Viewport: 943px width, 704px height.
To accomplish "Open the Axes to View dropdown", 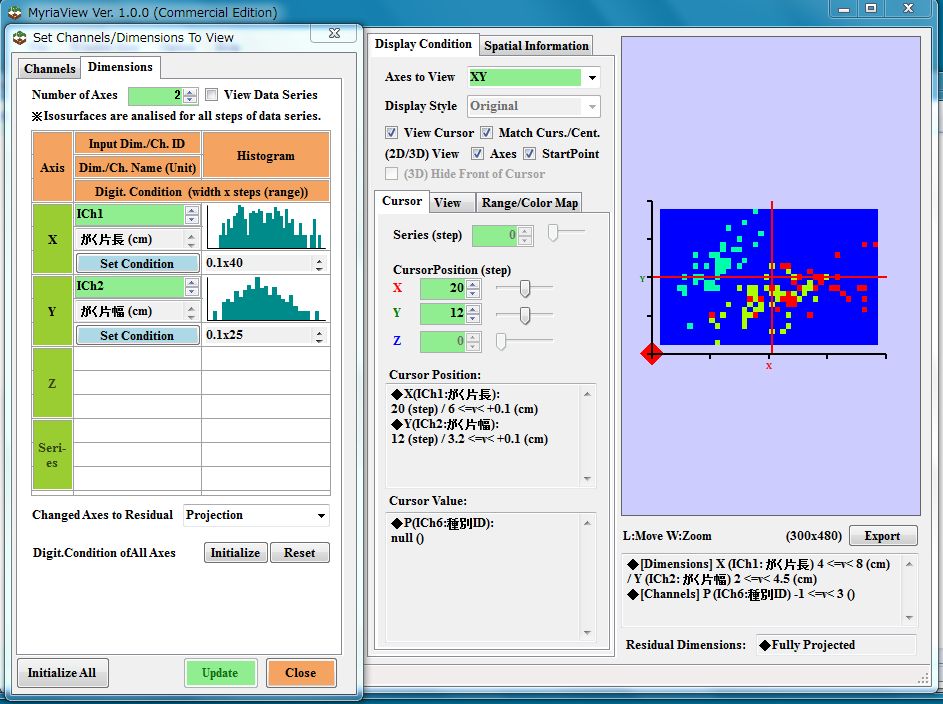I will click(592, 78).
